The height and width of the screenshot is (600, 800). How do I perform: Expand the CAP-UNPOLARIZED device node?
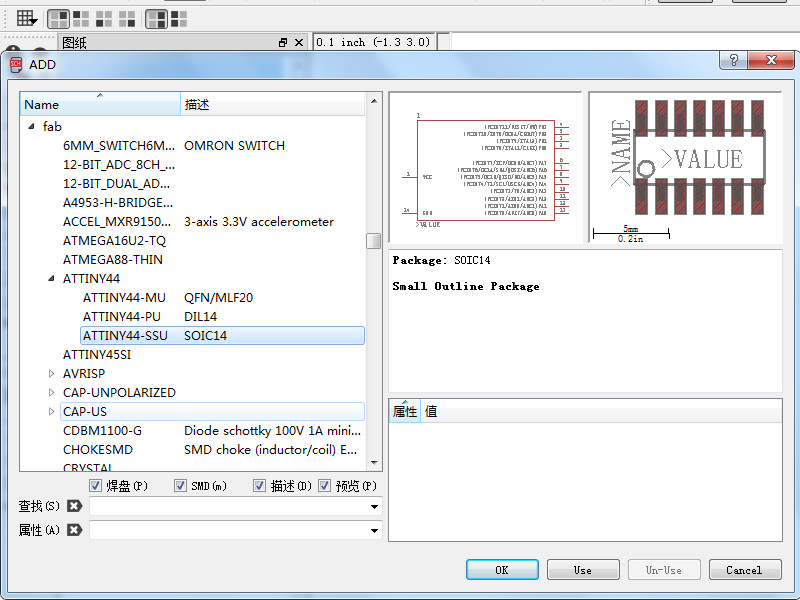click(x=52, y=392)
